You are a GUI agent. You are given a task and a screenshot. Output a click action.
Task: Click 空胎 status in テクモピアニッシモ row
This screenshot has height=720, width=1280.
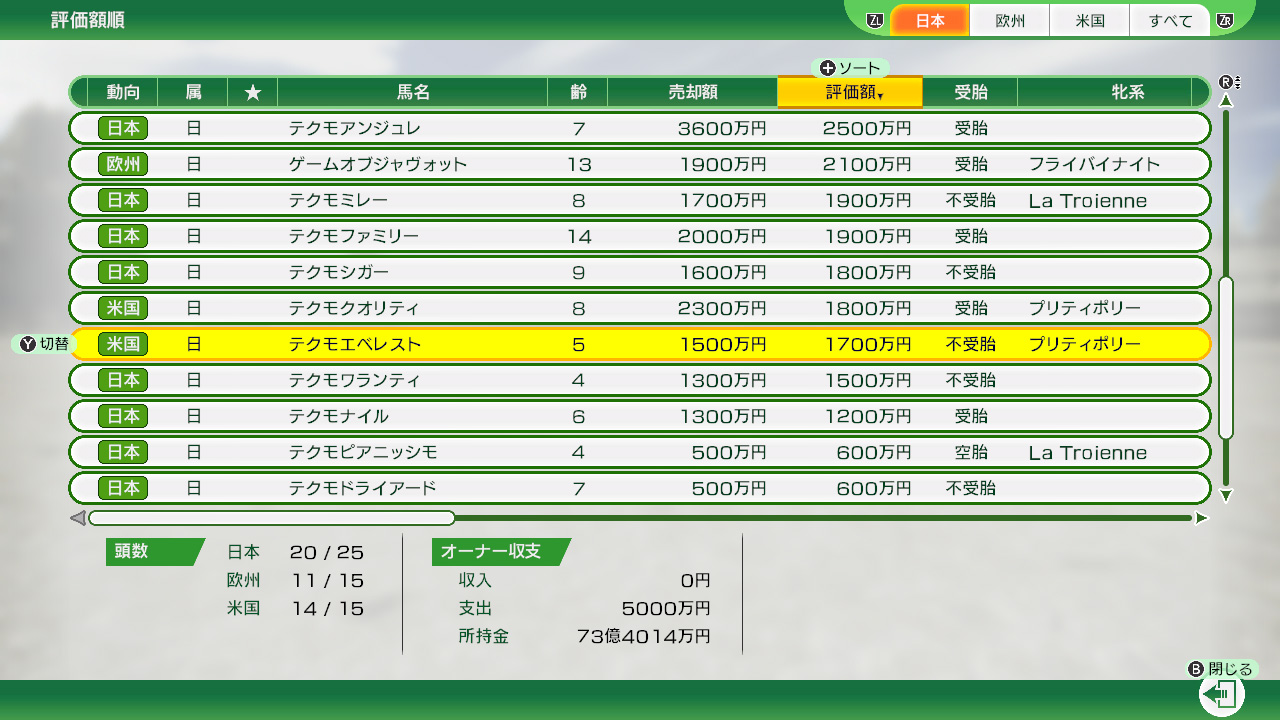[x=970, y=452]
